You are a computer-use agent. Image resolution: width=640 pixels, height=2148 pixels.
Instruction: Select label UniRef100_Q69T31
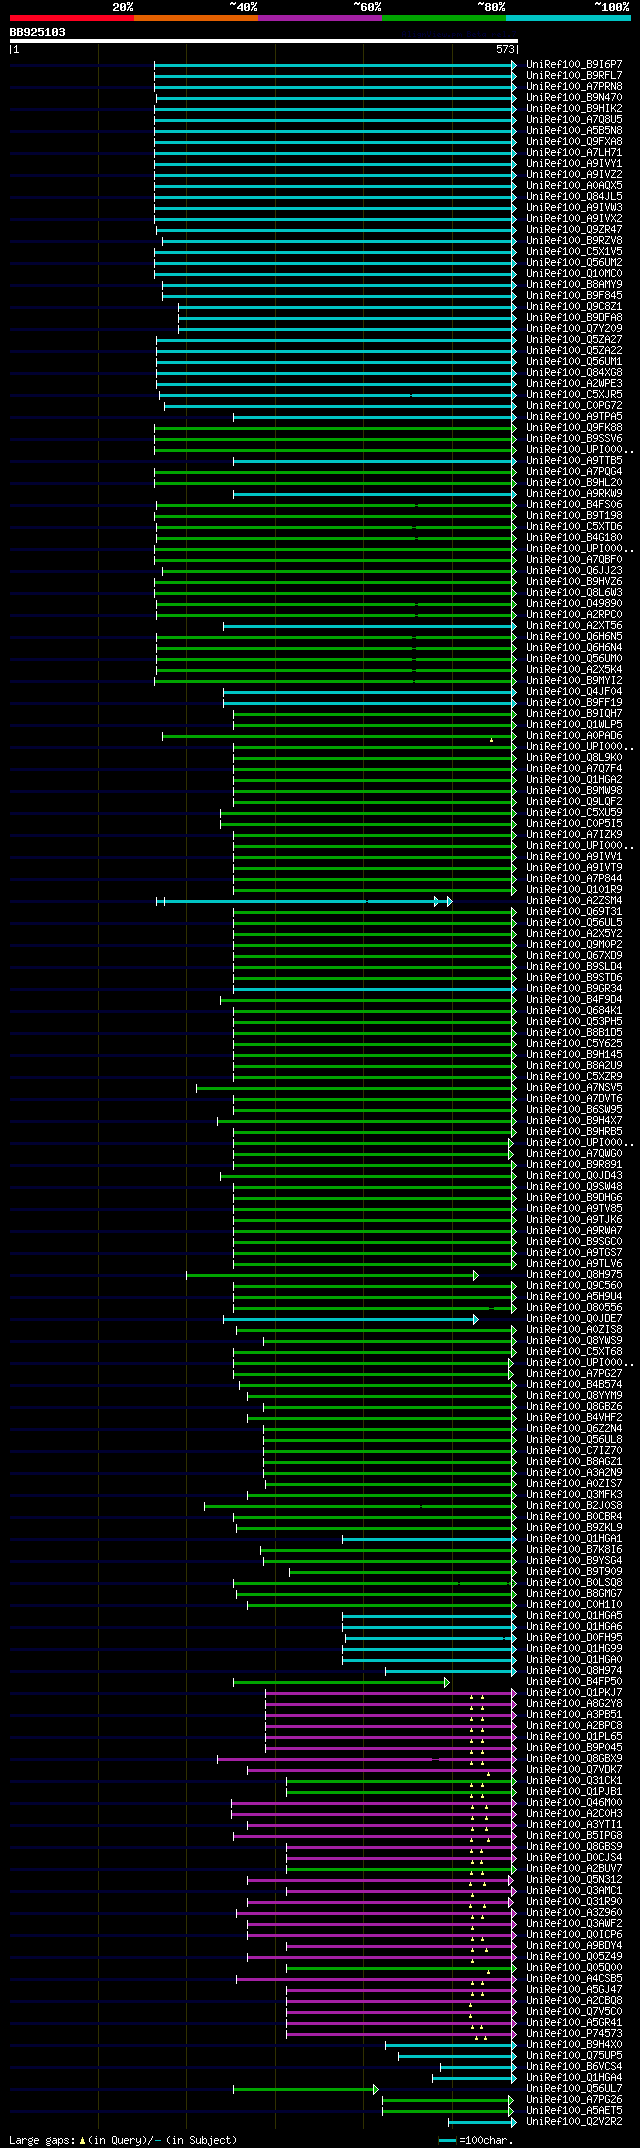tap(574, 911)
